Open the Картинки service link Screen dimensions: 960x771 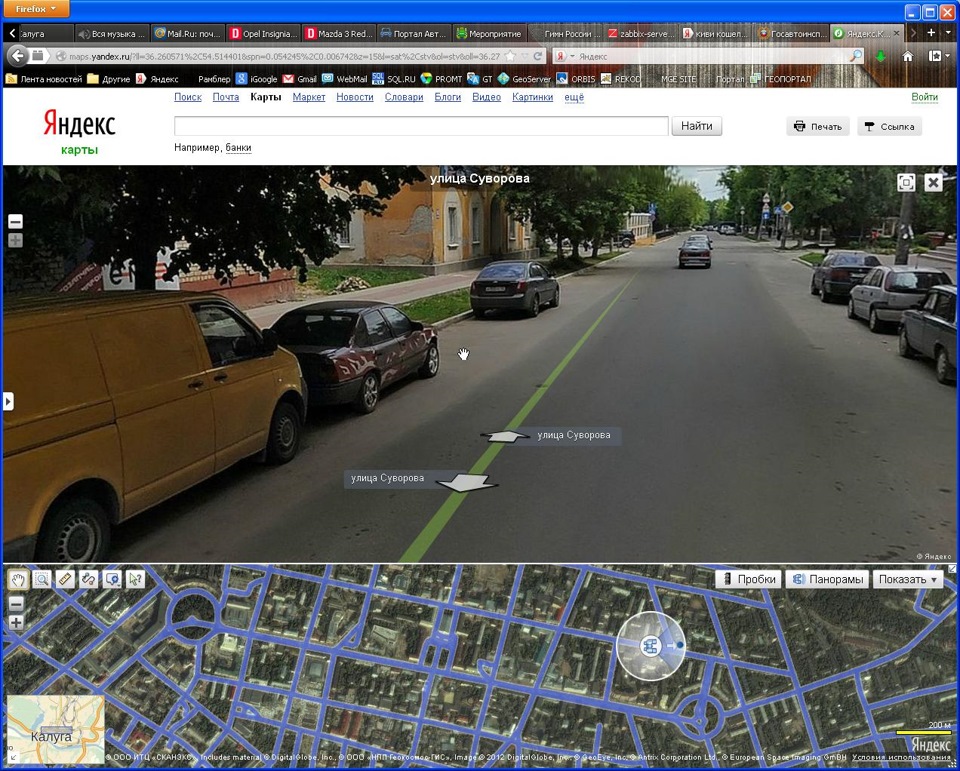[533, 97]
